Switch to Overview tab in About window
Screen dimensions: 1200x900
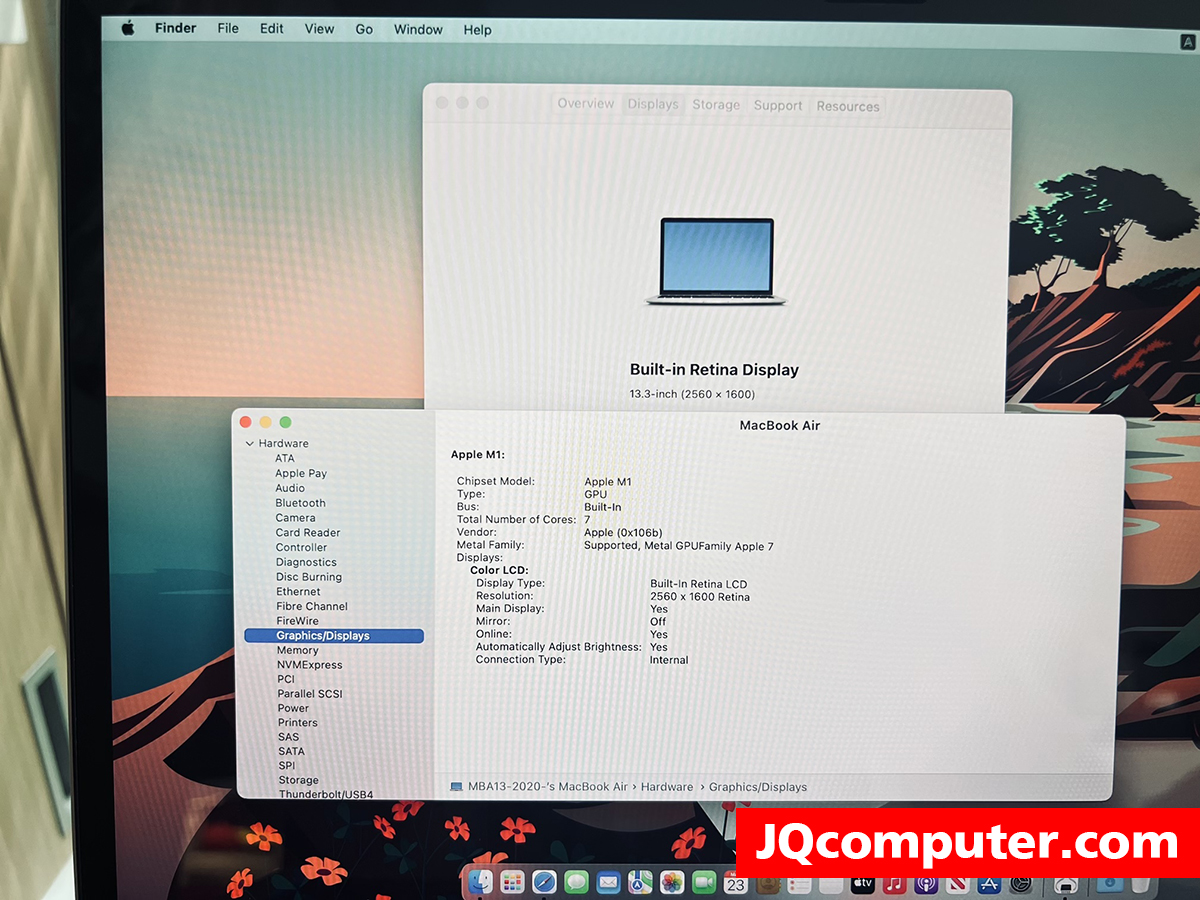tap(586, 104)
